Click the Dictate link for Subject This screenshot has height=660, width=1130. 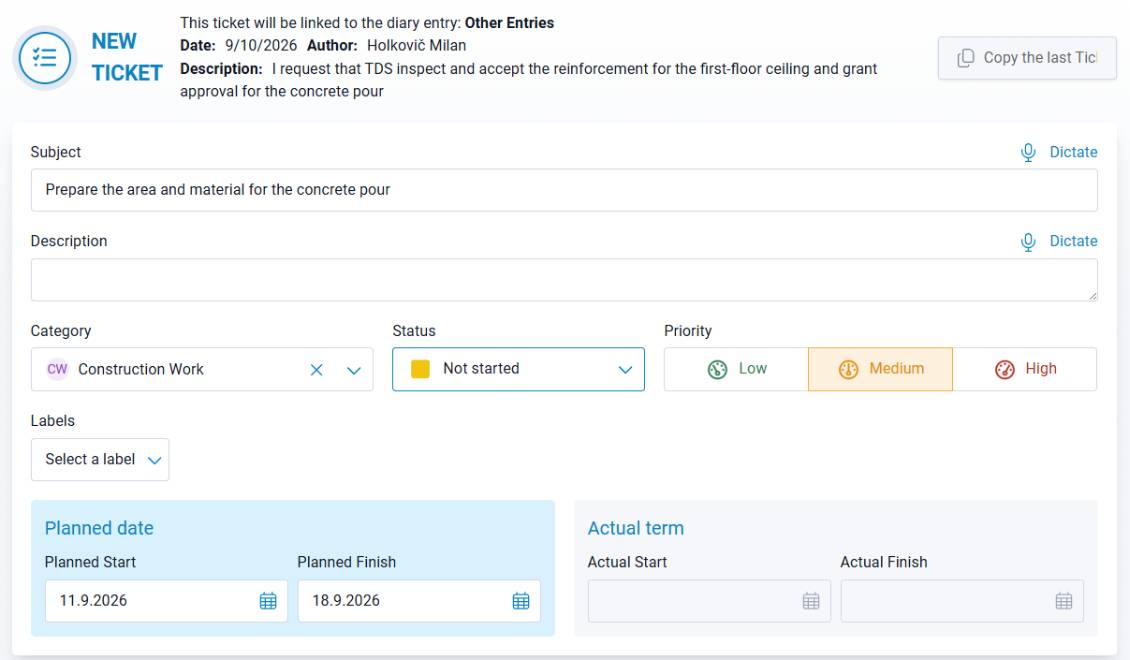coord(1073,152)
